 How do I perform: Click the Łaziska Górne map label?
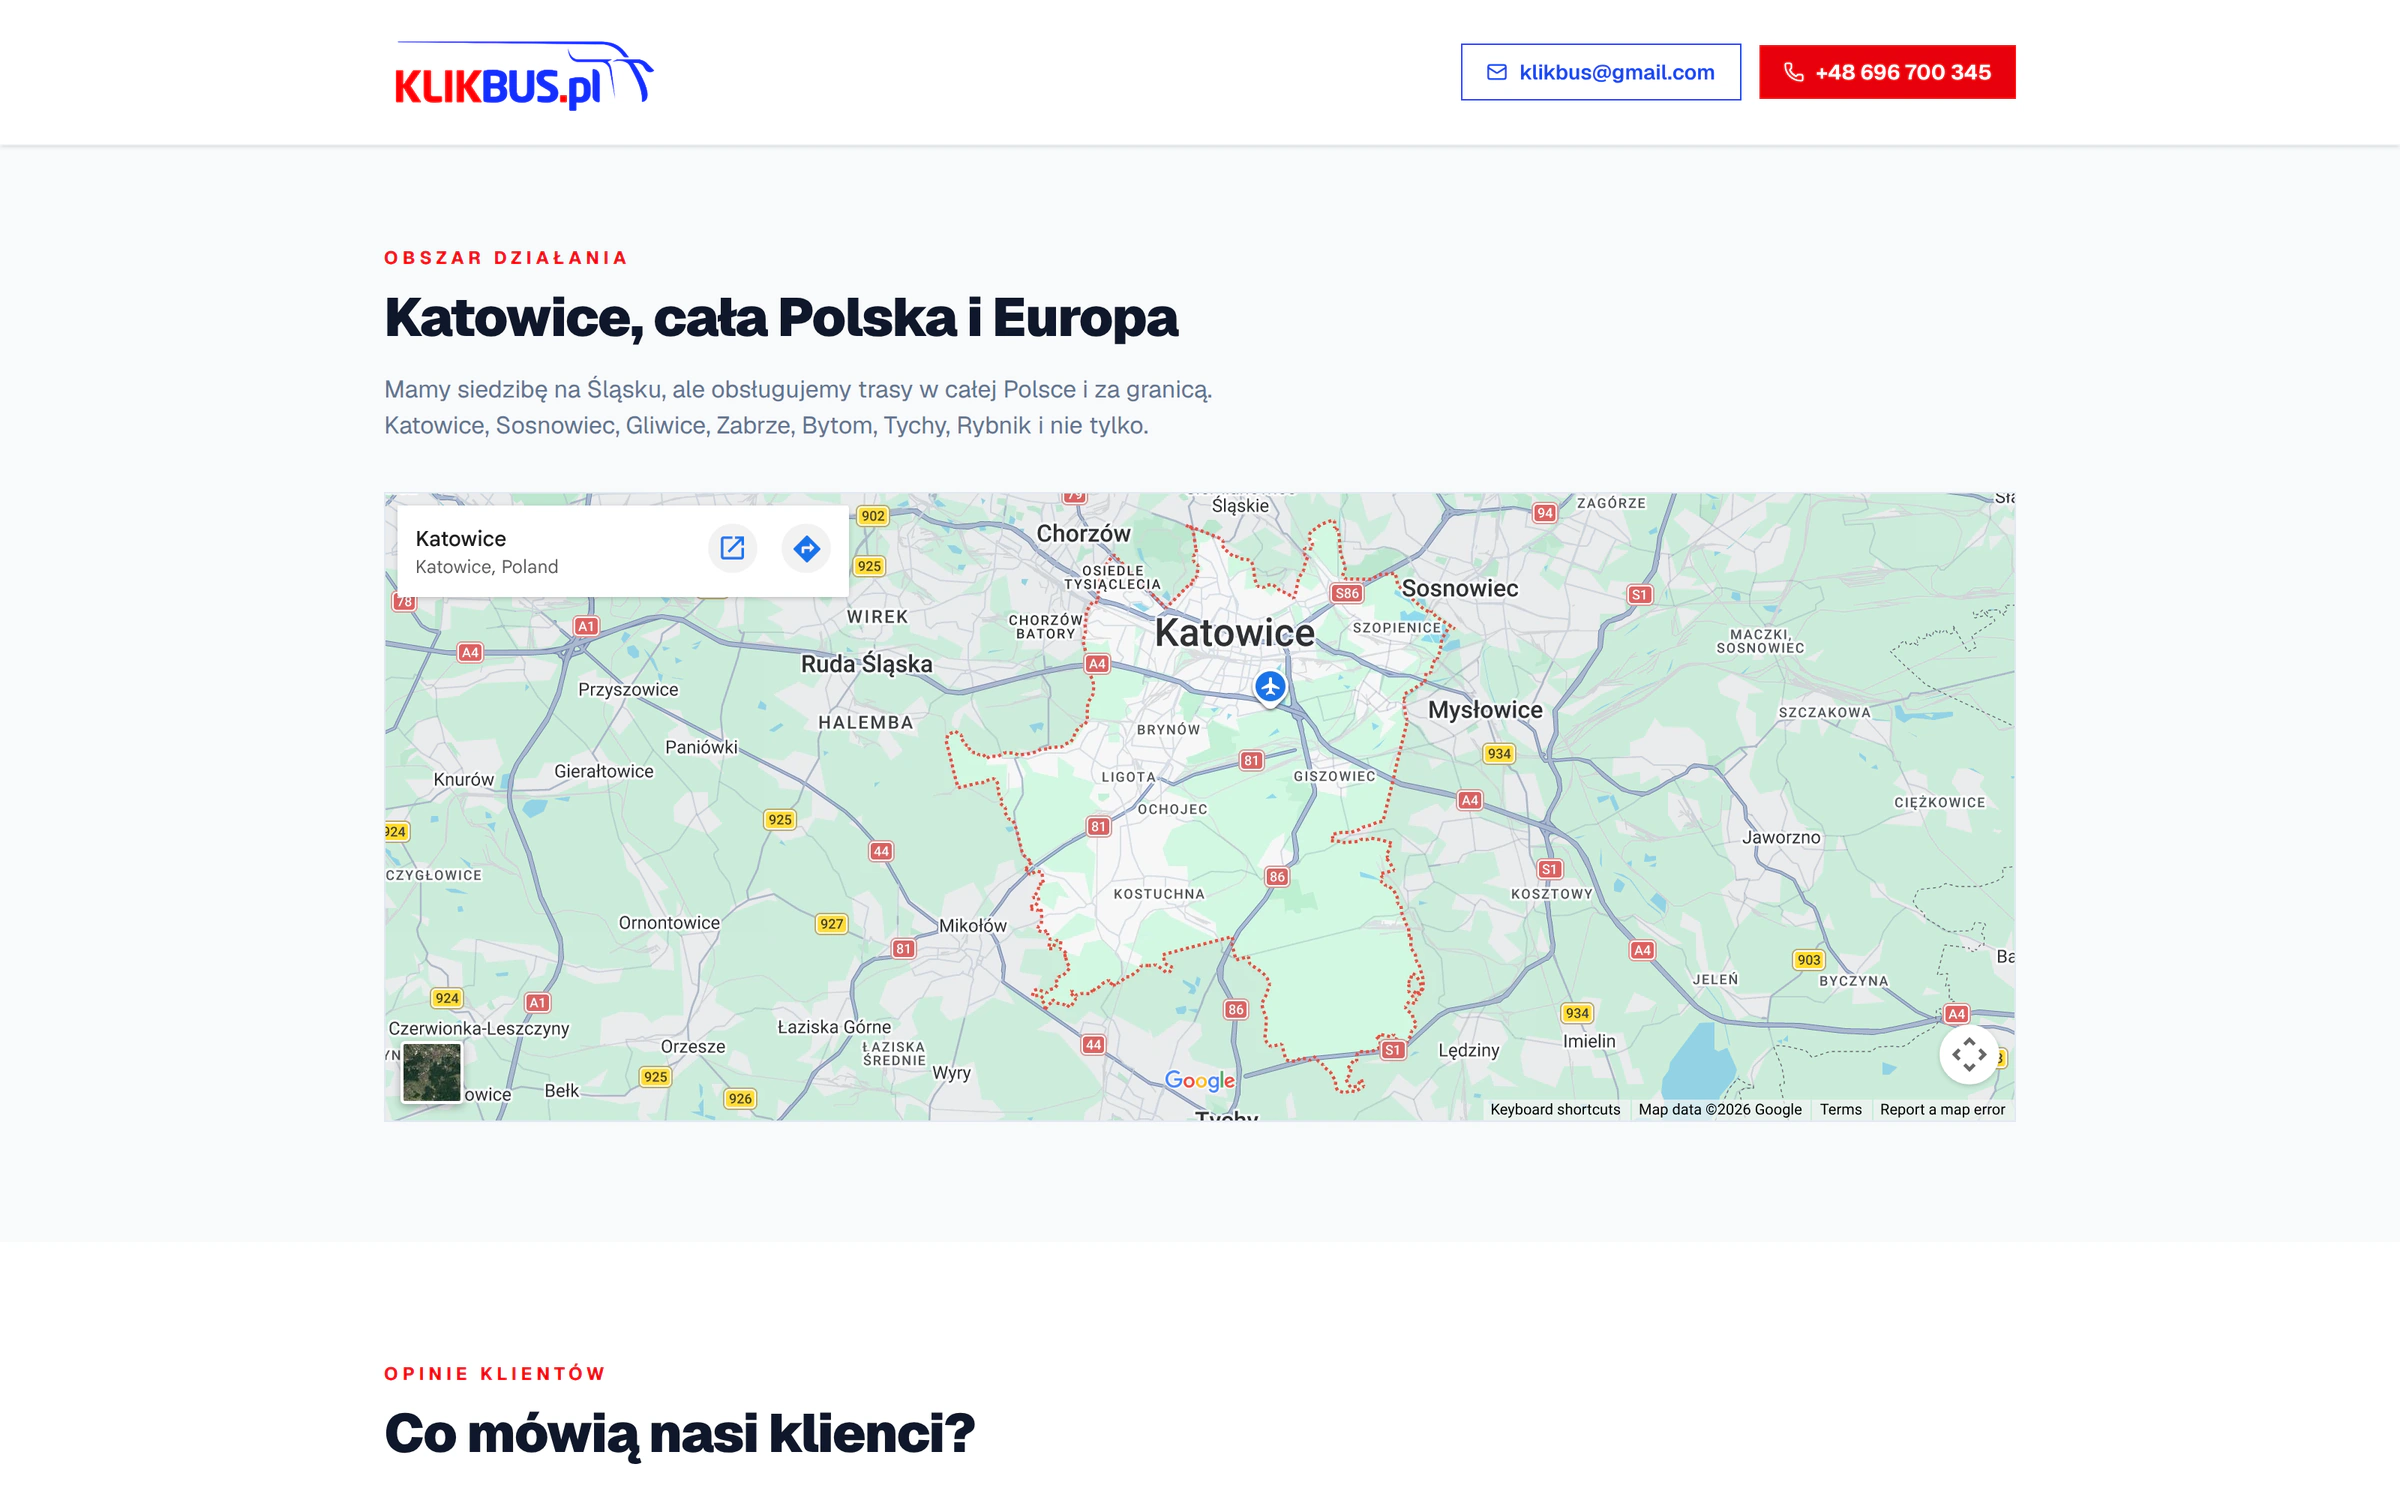834,1027
